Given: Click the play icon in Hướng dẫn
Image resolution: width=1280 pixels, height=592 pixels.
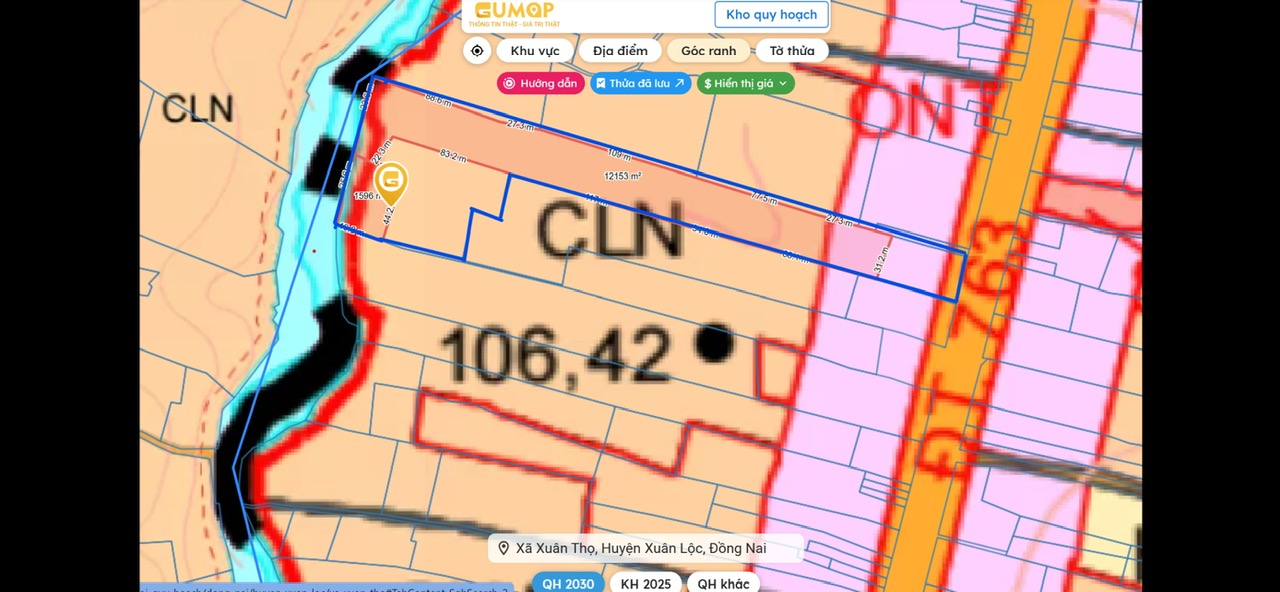Looking at the screenshot, I should pyautogui.click(x=510, y=84).
